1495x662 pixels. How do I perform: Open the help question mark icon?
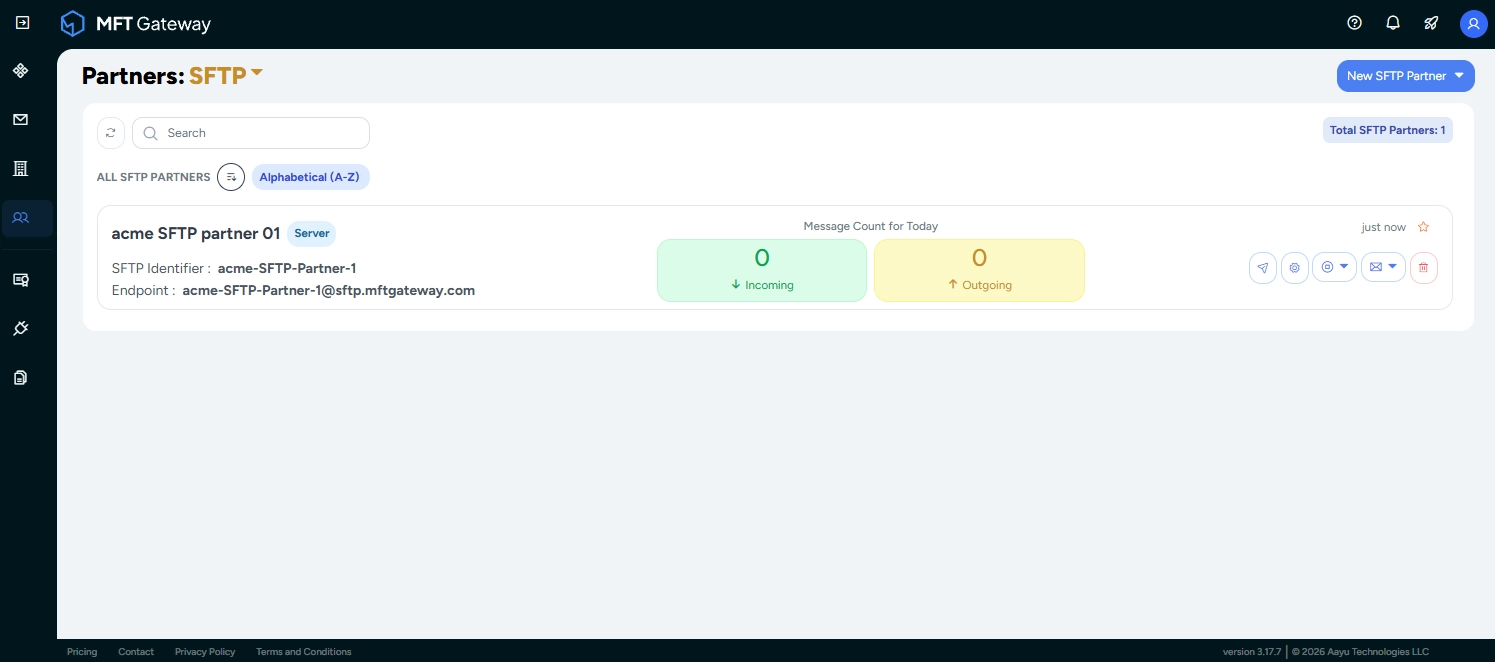point(1355,23)
